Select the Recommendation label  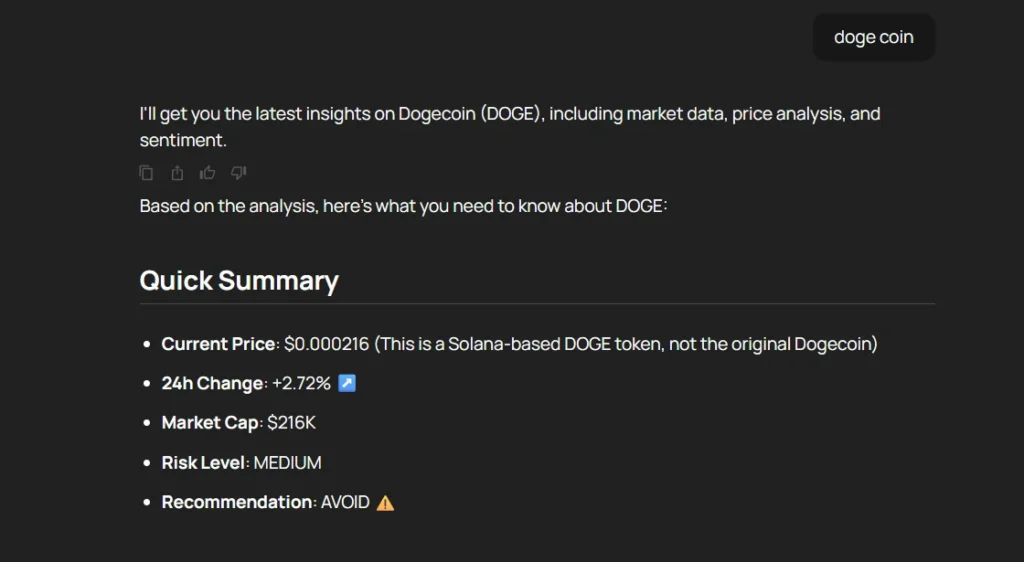(238, 502)
